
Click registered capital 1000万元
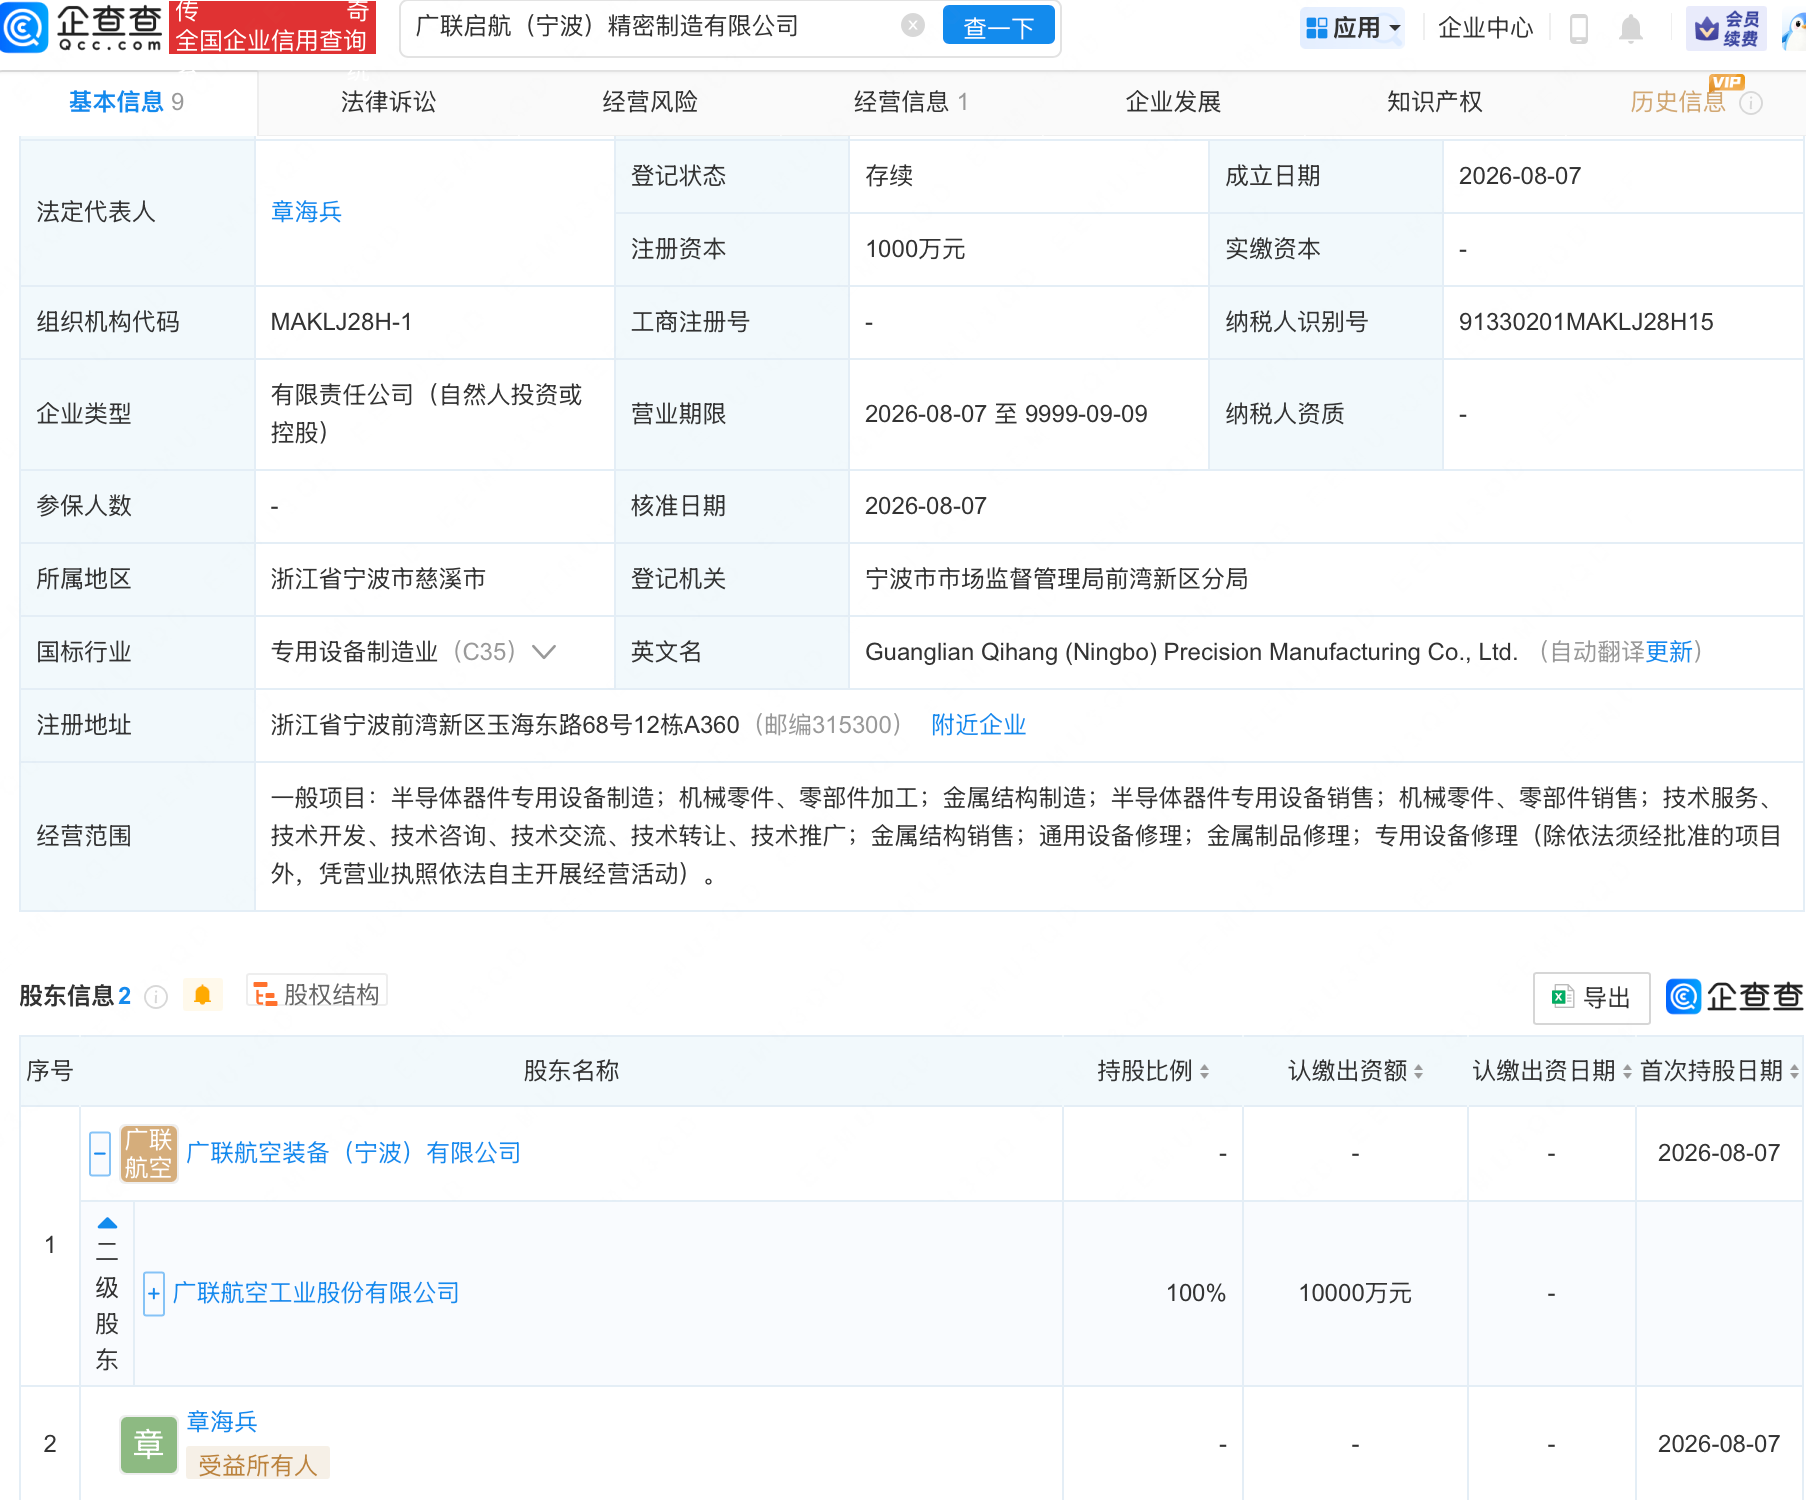point(915,249)
